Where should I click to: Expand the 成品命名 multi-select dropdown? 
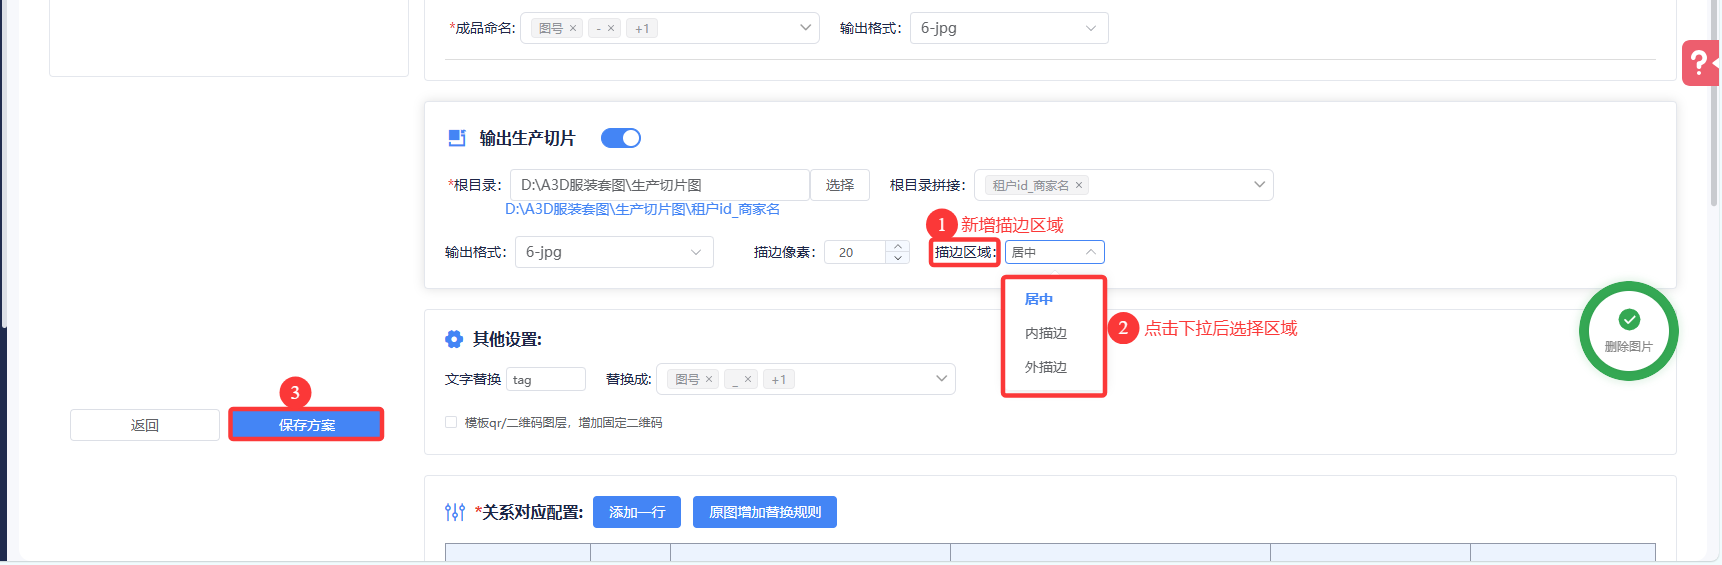pos(806,28)
